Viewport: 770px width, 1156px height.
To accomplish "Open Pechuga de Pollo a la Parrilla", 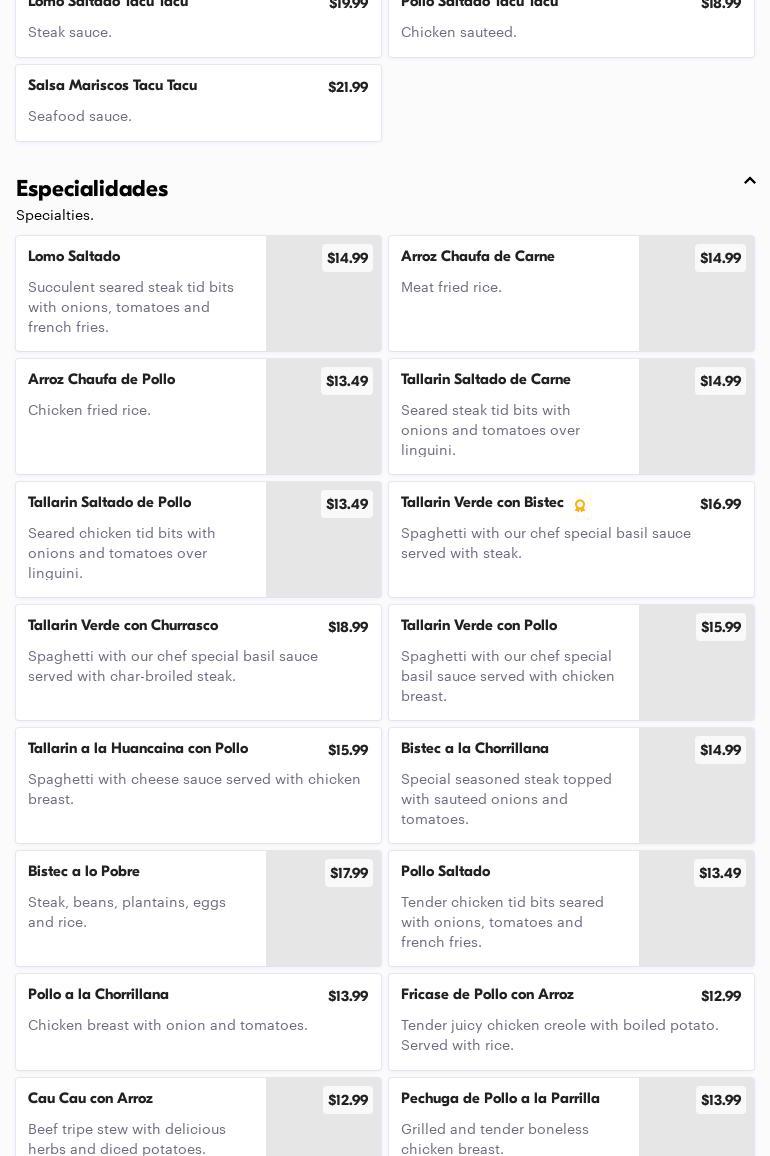I will pyautogui.click(x=514, y=1118).
